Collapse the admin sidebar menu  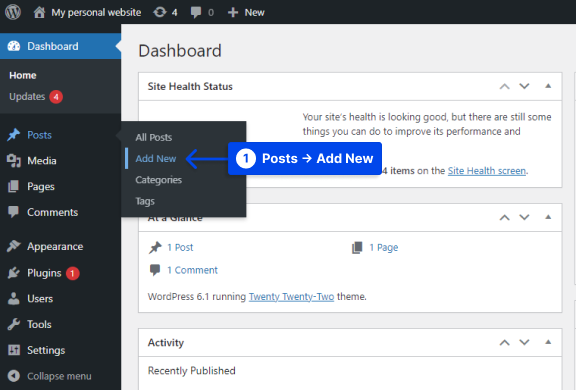[50, 376]
